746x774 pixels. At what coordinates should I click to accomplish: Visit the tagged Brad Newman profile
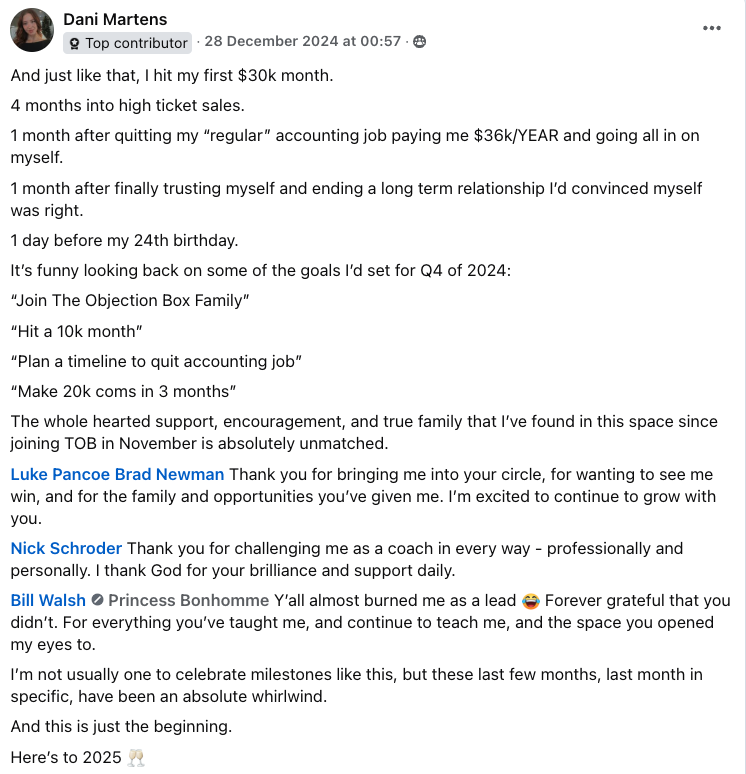(x=169, y=474)
